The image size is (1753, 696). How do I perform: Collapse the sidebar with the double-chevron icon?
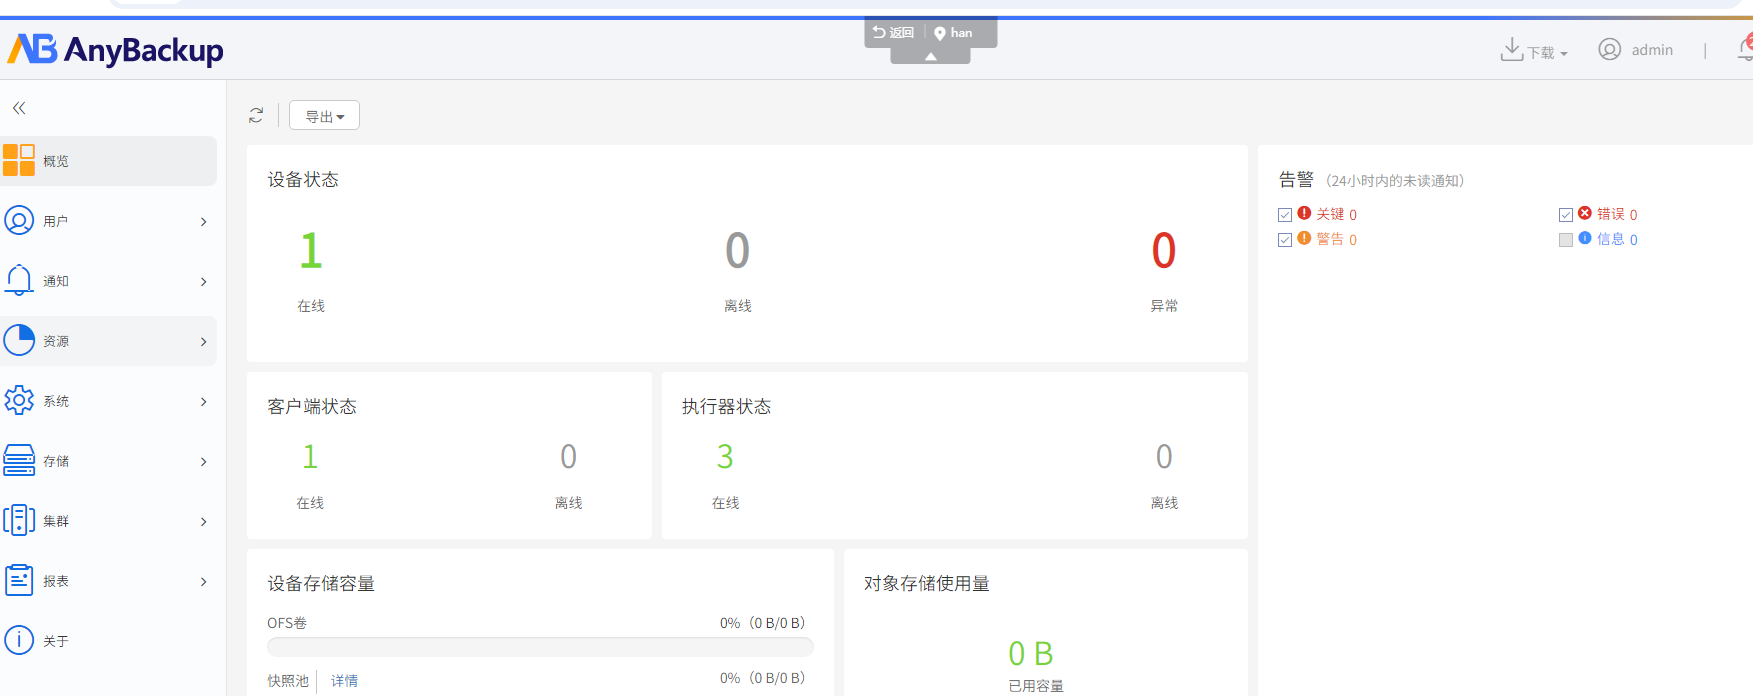(x=19, y=108)
